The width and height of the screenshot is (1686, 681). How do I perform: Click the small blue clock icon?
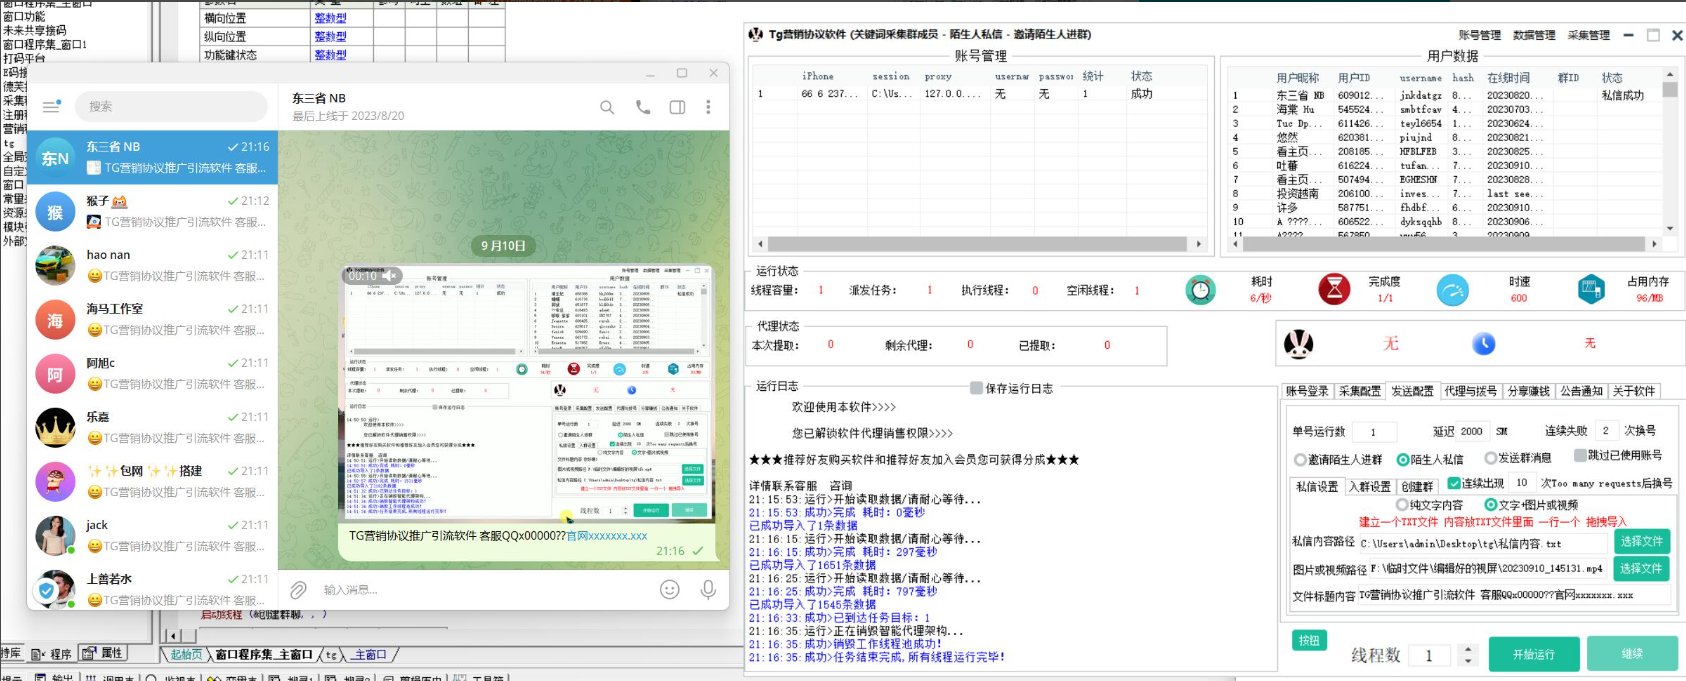click(x=1484, y=344)
